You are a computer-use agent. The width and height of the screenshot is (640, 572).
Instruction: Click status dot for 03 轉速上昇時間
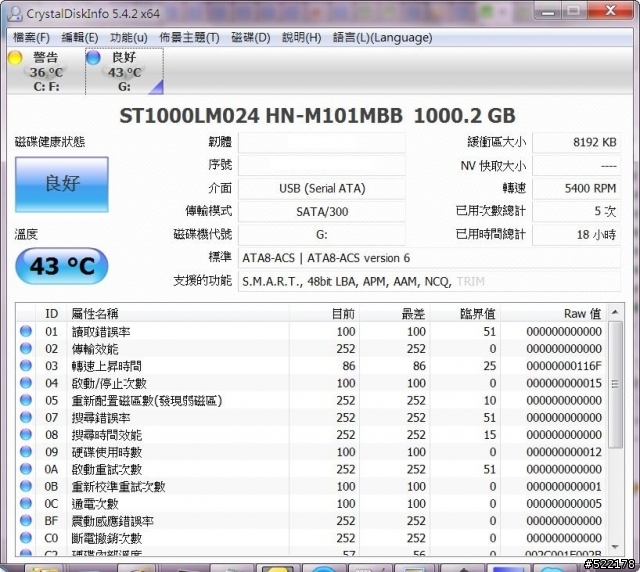click(x=26, y=365)
